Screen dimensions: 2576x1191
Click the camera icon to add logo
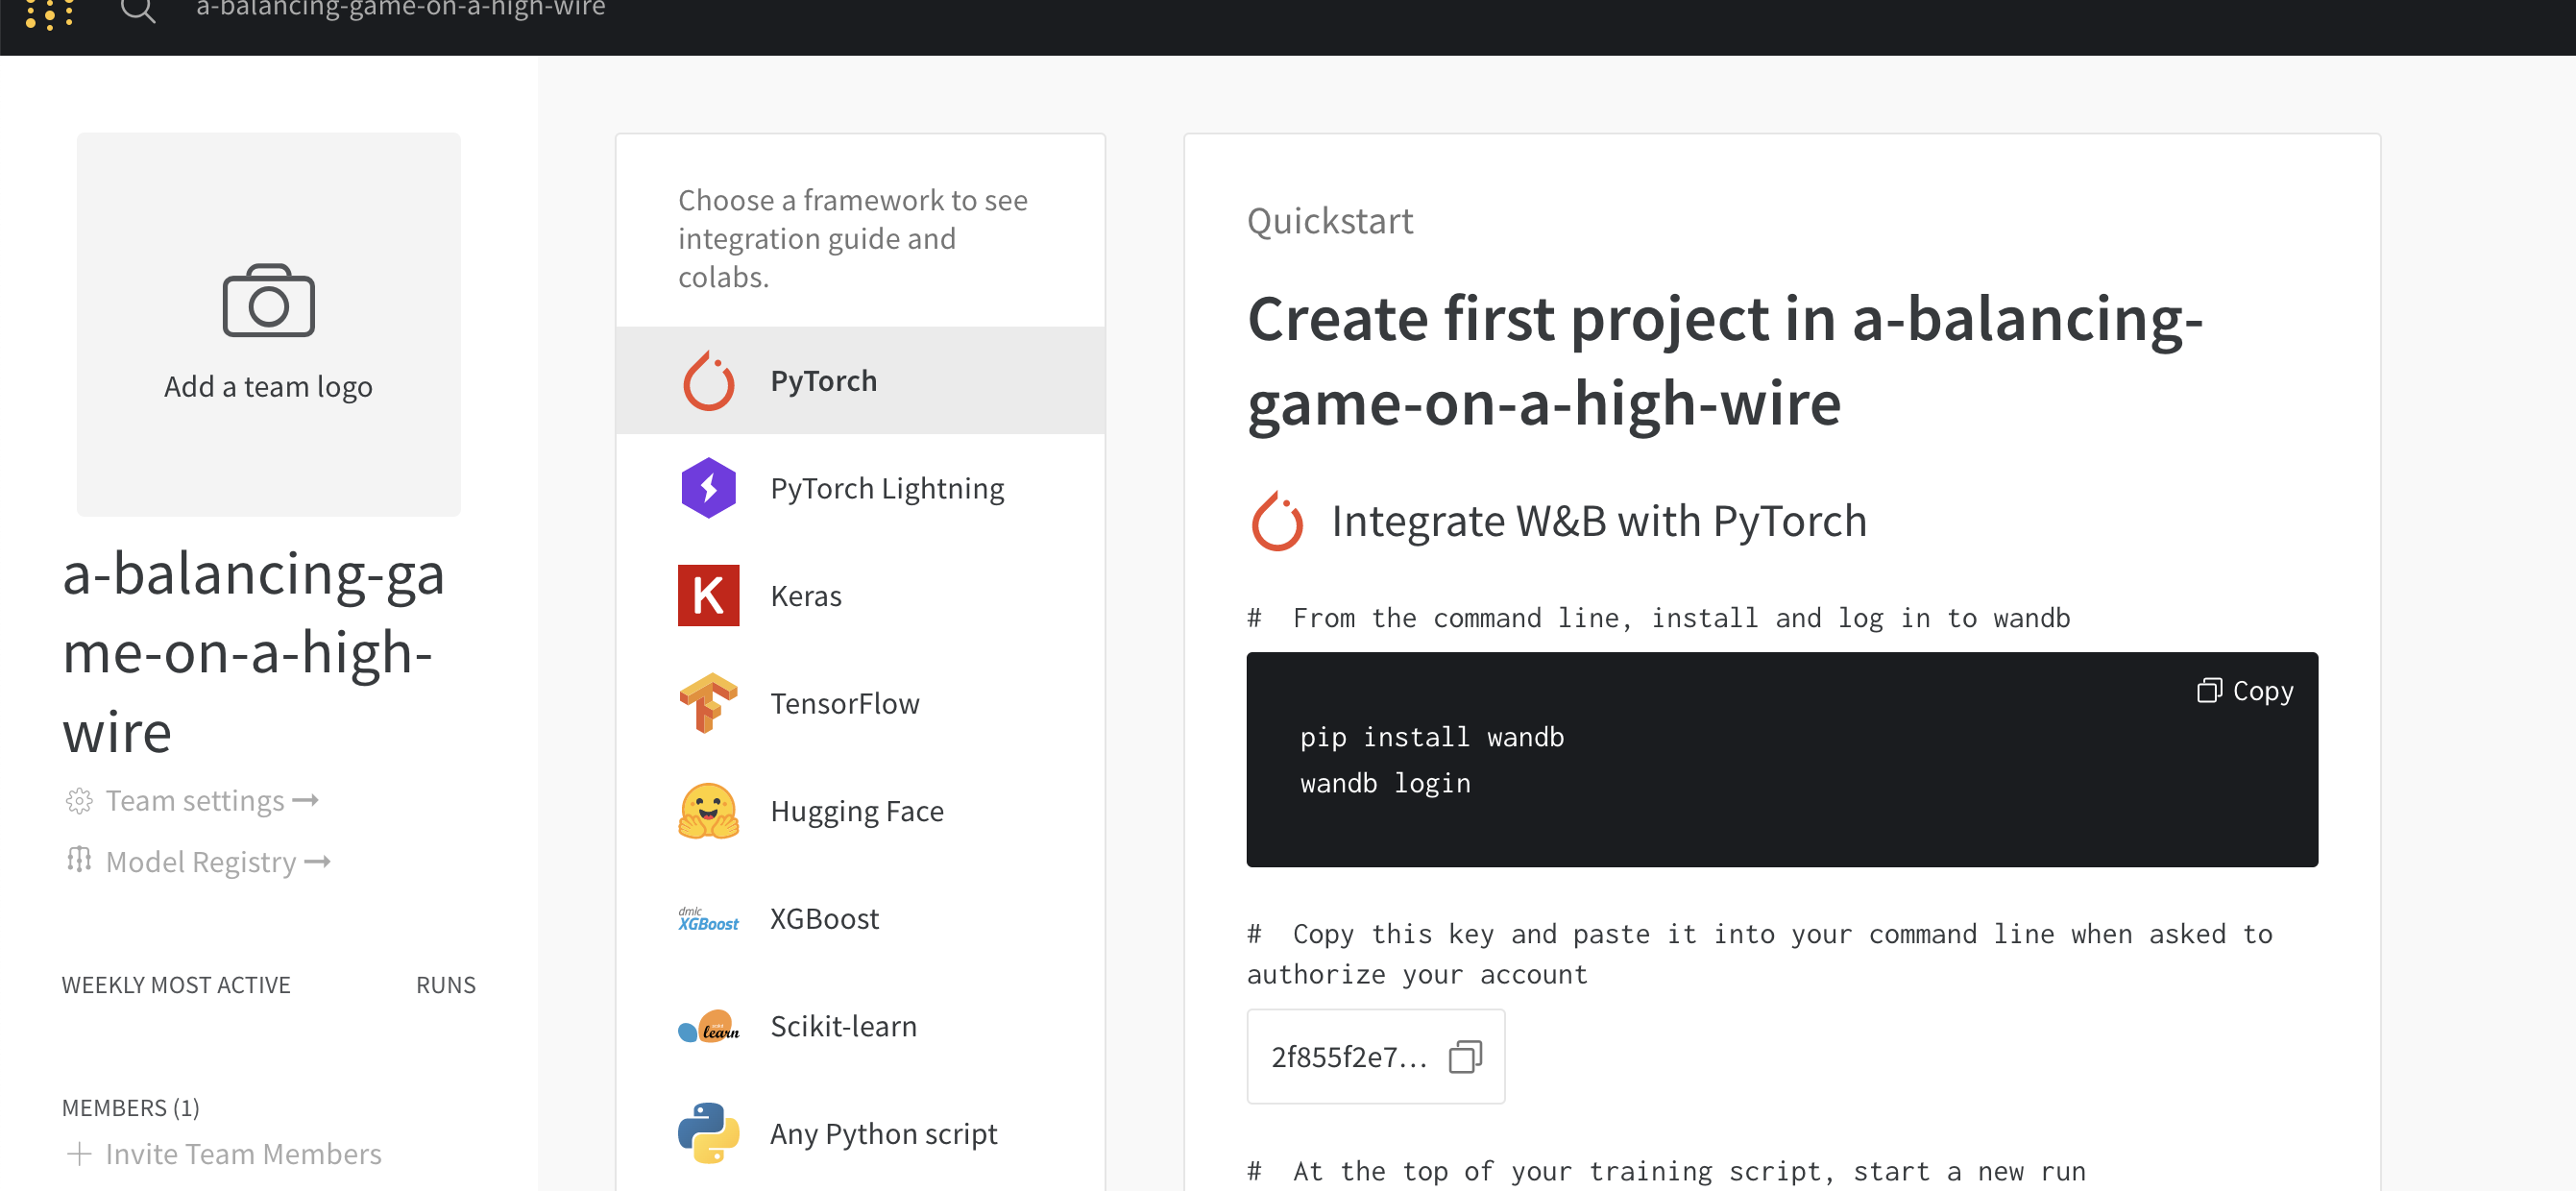[x=268, y=301]
